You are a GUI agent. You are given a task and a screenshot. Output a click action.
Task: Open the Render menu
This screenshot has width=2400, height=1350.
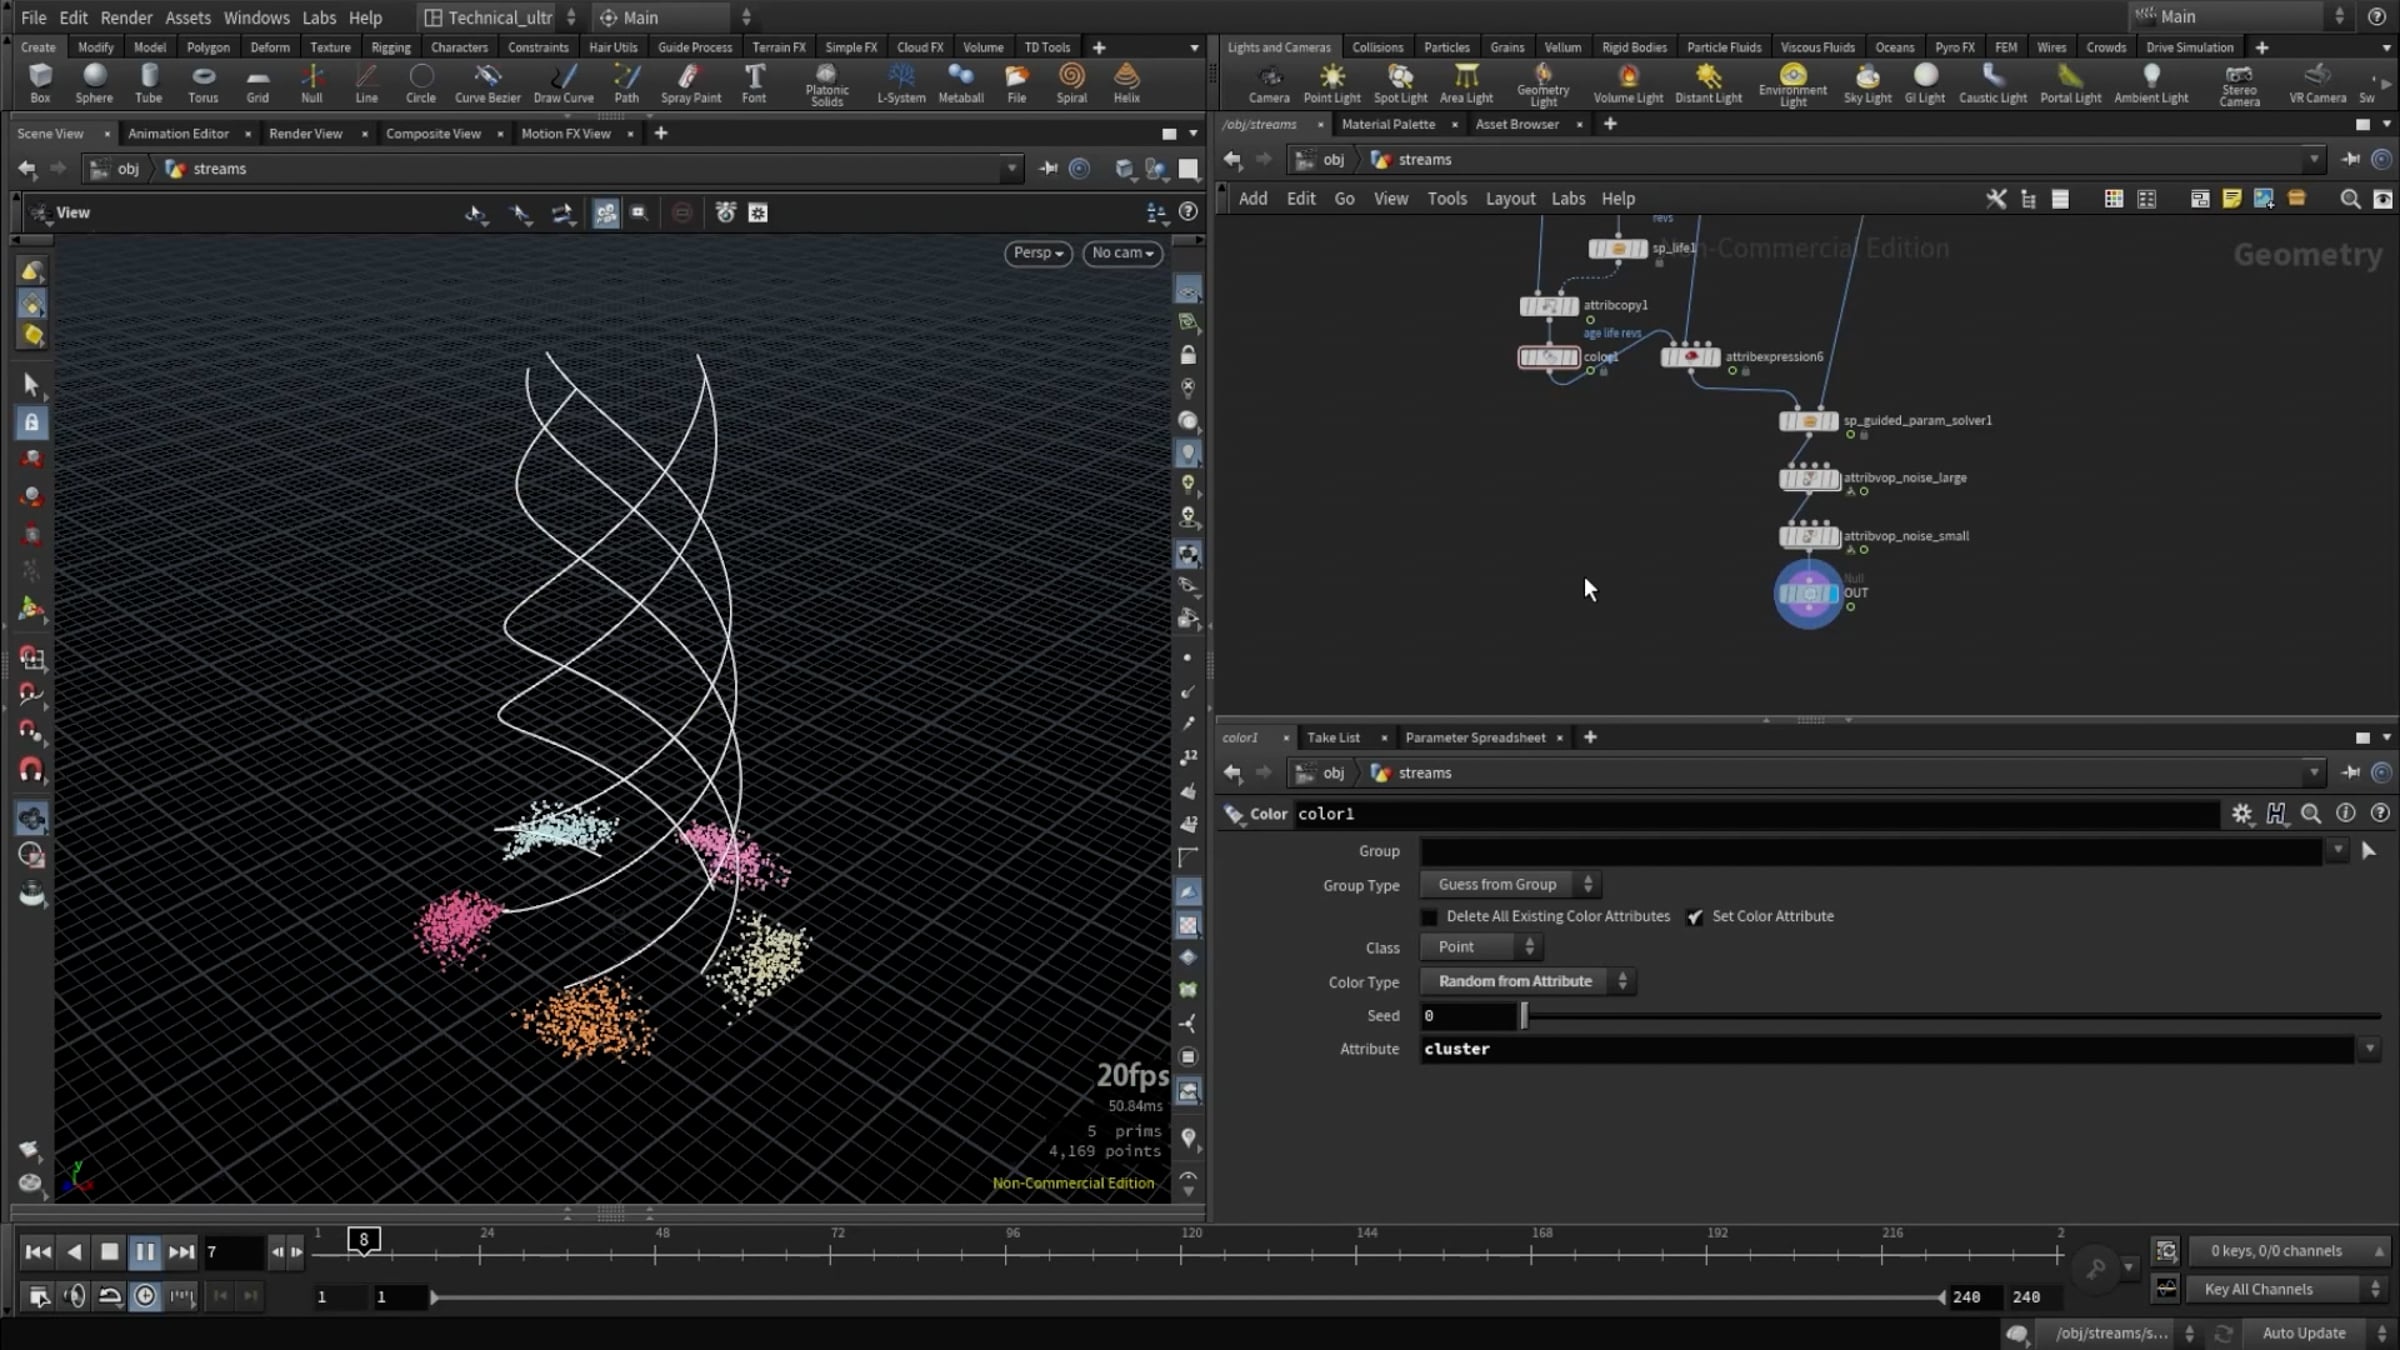126,17
